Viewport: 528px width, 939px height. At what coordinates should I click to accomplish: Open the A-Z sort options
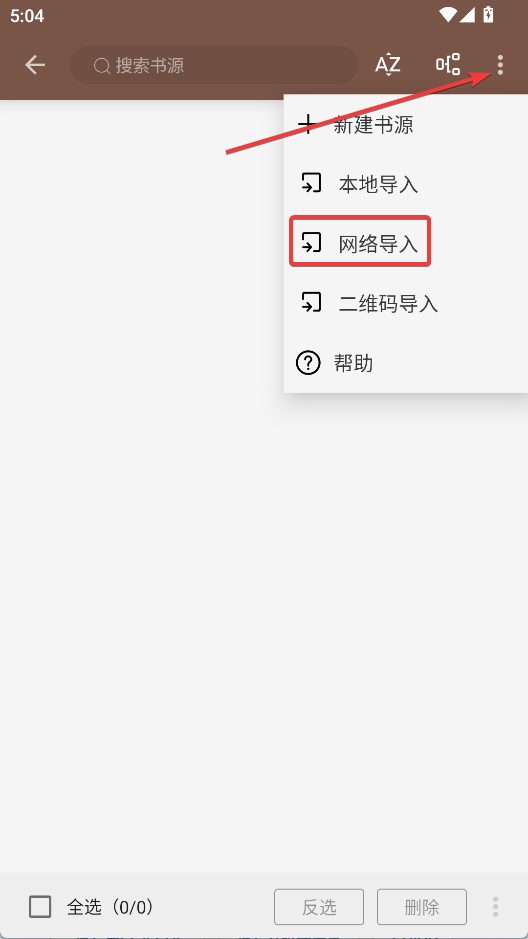[387, 65]
